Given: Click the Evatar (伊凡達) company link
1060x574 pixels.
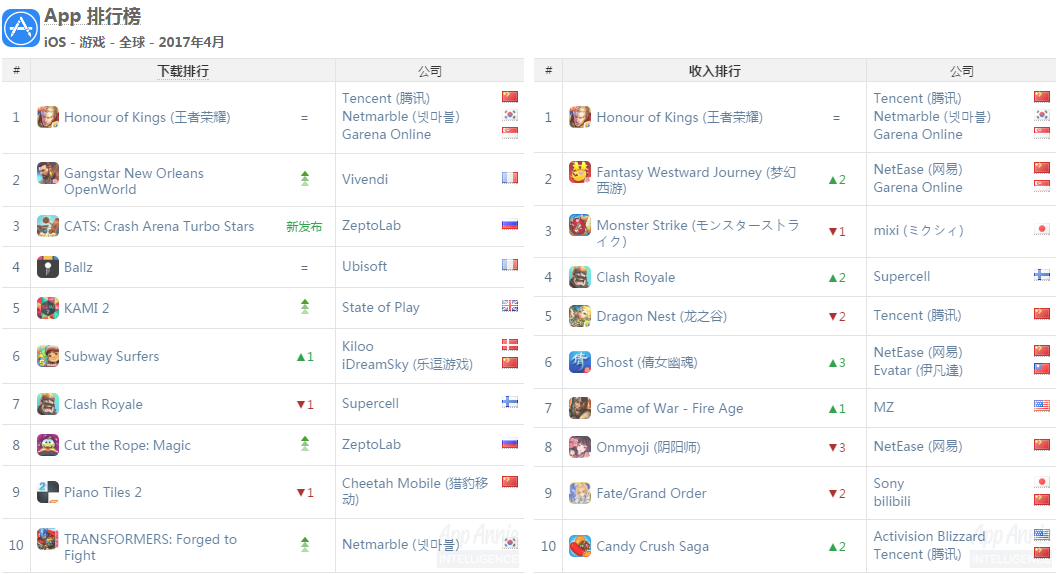Looking at the screenshot, I should coord(917,370).
